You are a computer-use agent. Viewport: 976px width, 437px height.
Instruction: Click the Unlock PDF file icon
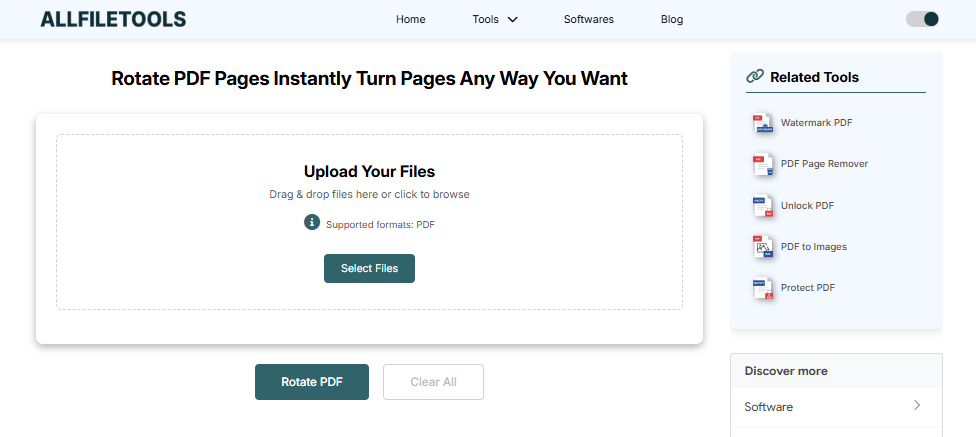[x=764, y=206]
